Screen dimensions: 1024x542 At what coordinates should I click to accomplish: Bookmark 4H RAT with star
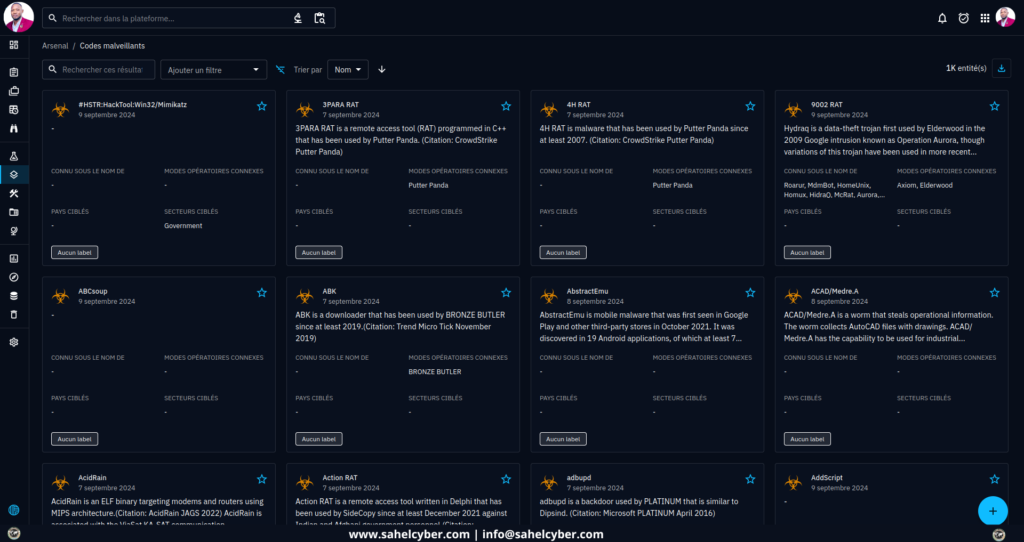click(x=750, y=106)
